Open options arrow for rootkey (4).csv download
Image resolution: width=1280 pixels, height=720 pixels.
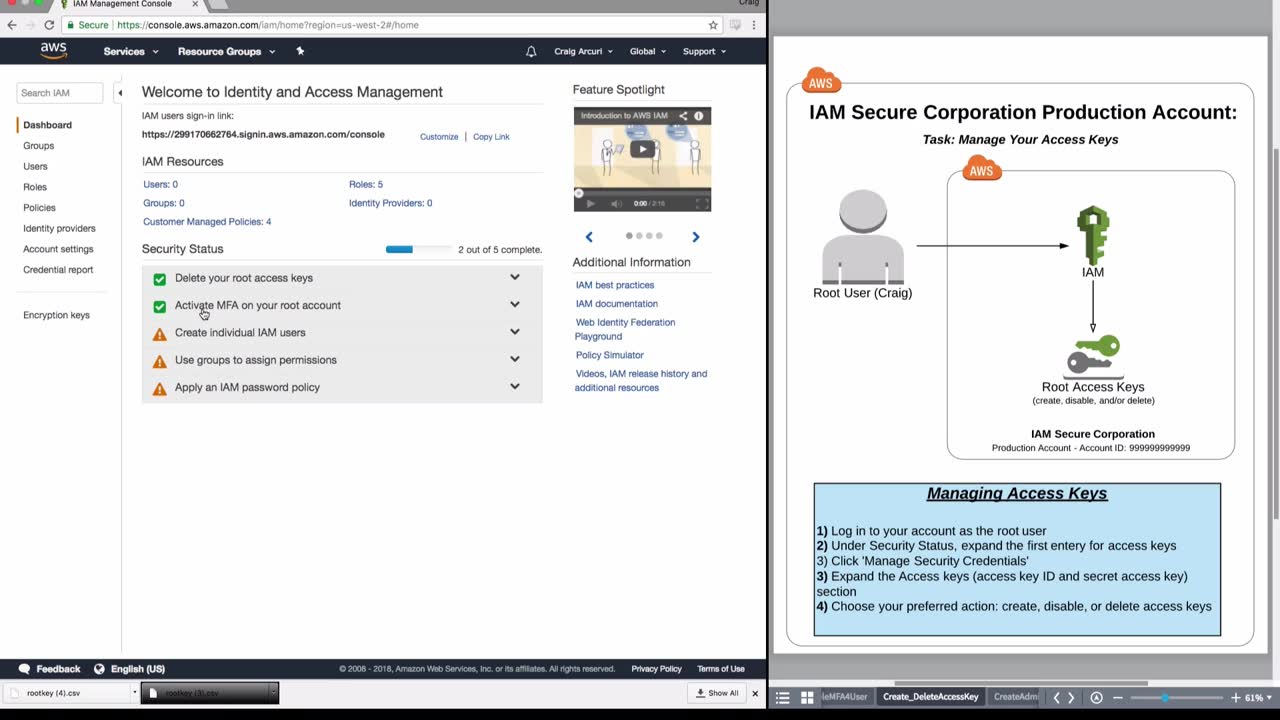pos(134,692)
